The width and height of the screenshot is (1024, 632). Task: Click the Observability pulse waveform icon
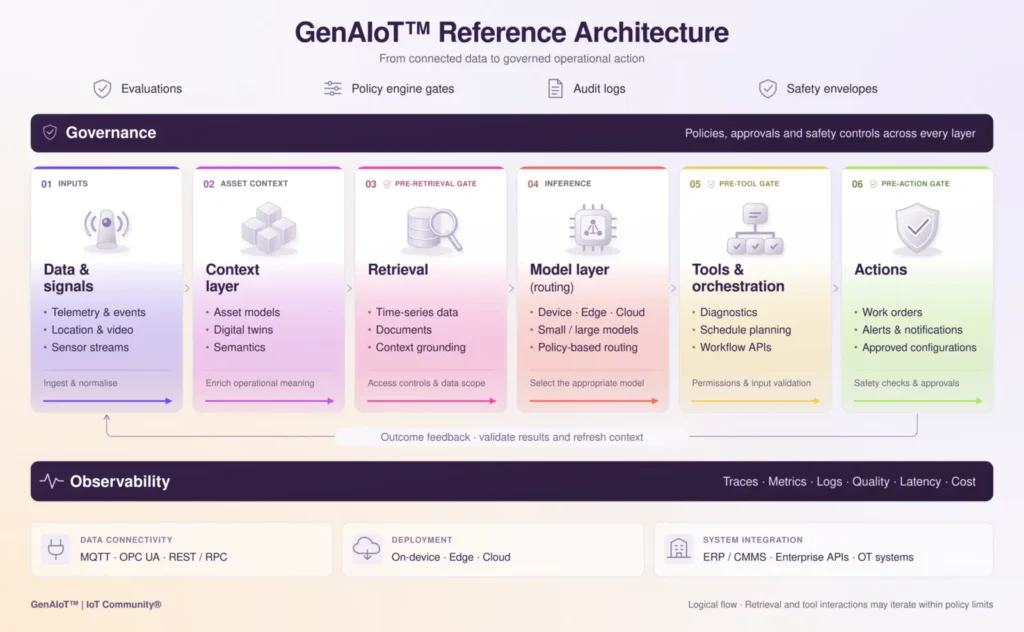pos(51,481)
